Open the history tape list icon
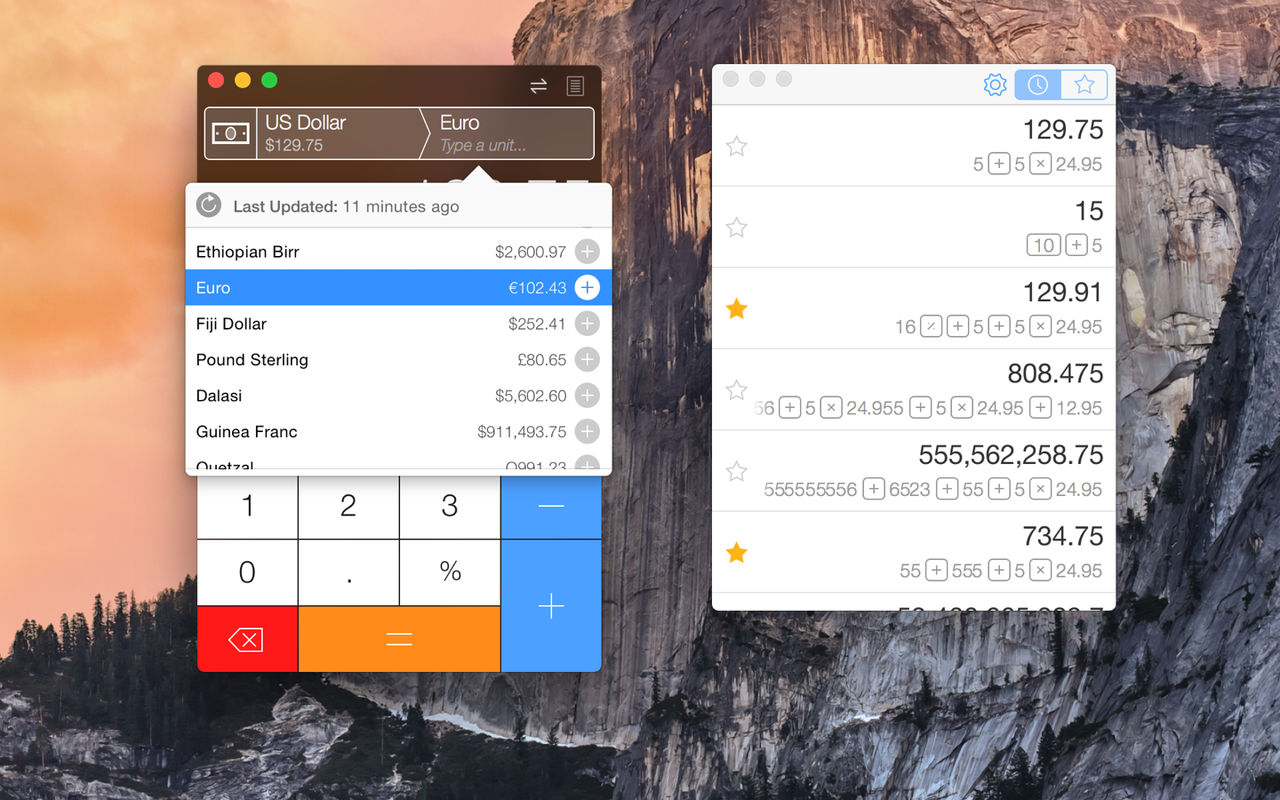Screen dimensions: 1280x800 click(x=575, y=86)
